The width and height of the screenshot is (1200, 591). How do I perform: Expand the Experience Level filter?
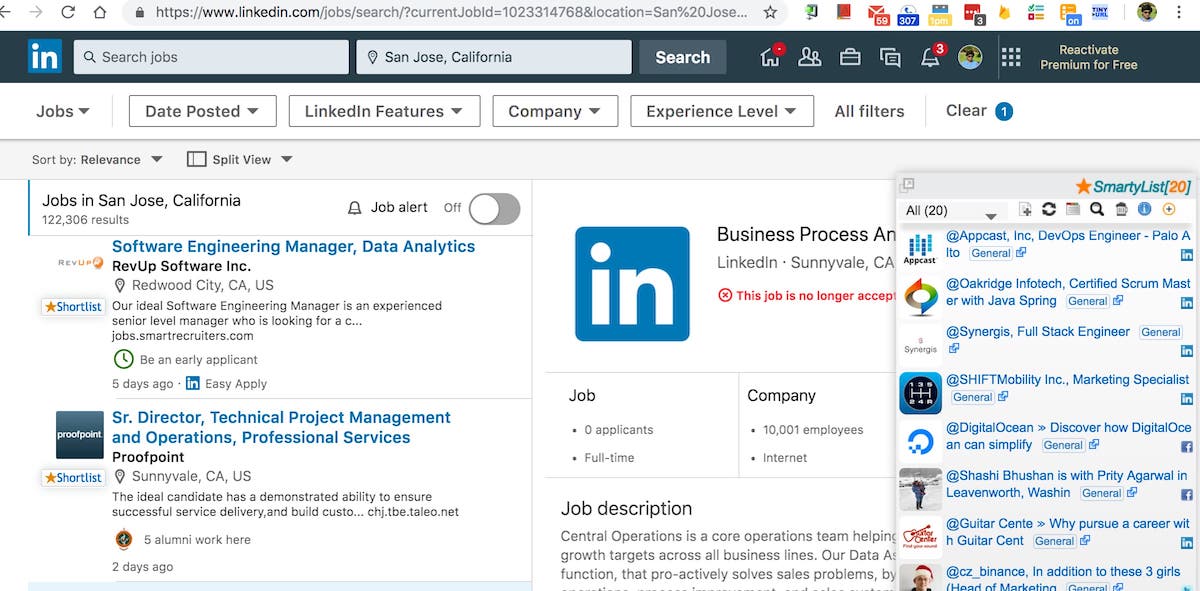point(721,111)
